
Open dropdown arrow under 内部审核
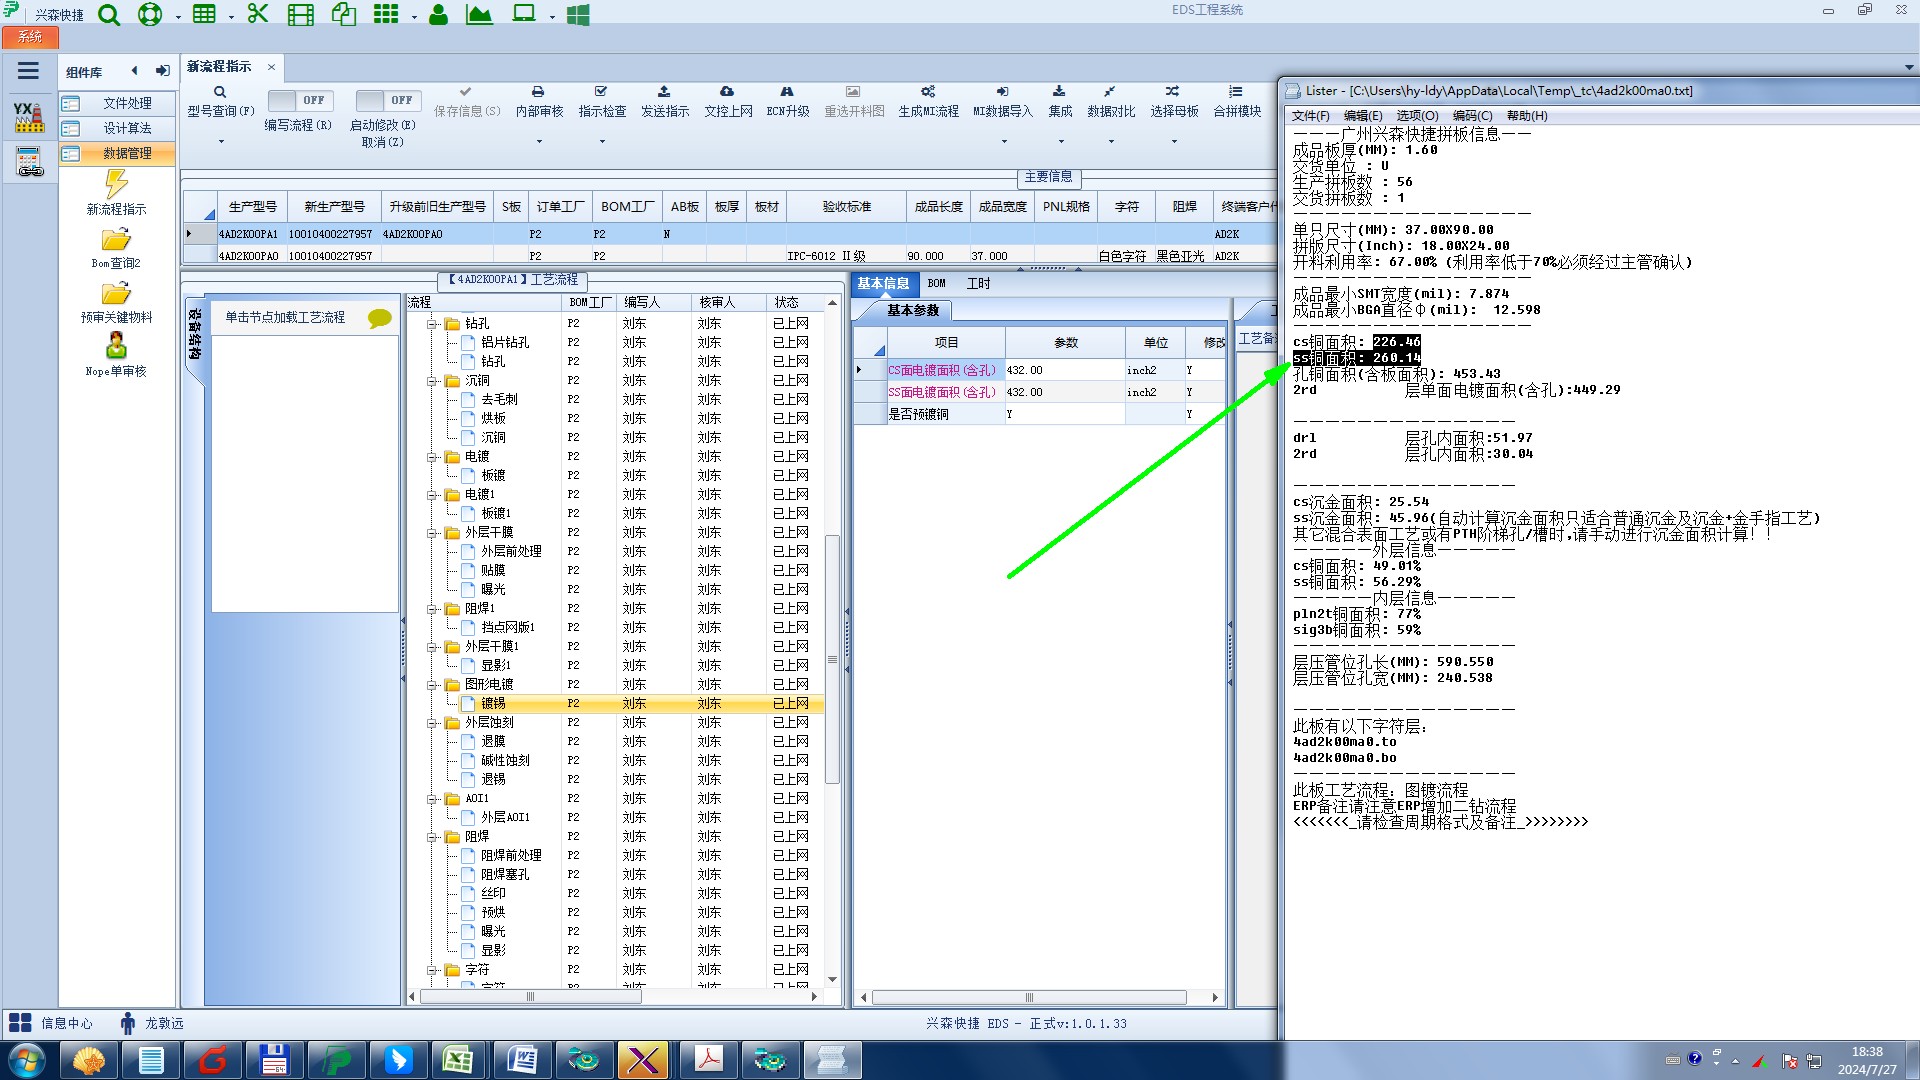tap(539, 141)
